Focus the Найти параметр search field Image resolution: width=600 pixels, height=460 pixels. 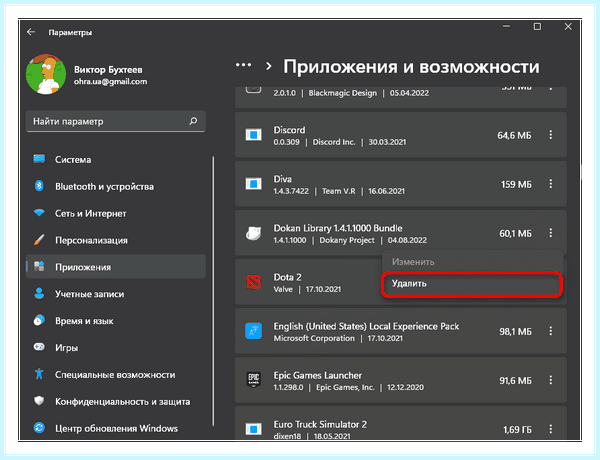click(x=116, y=121)
